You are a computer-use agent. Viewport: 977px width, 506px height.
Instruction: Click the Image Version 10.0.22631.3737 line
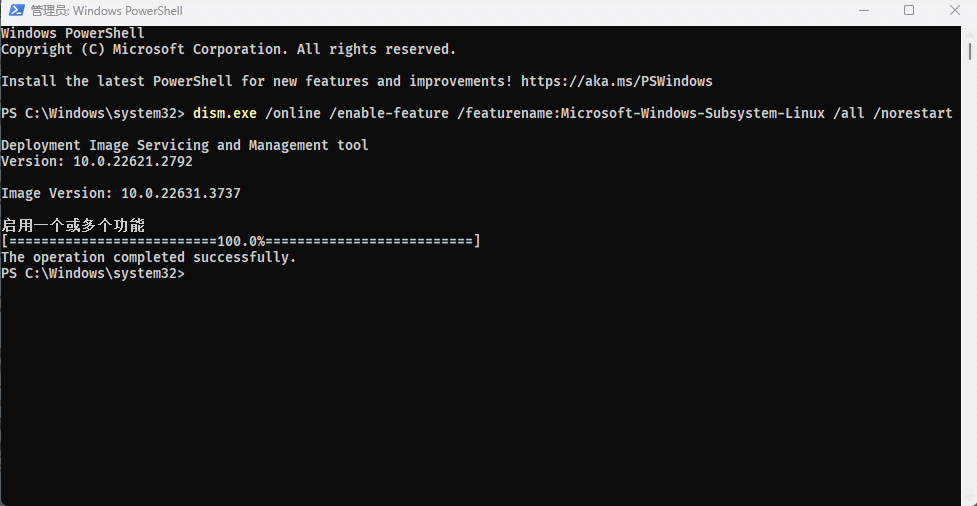(x=121, y=193)
